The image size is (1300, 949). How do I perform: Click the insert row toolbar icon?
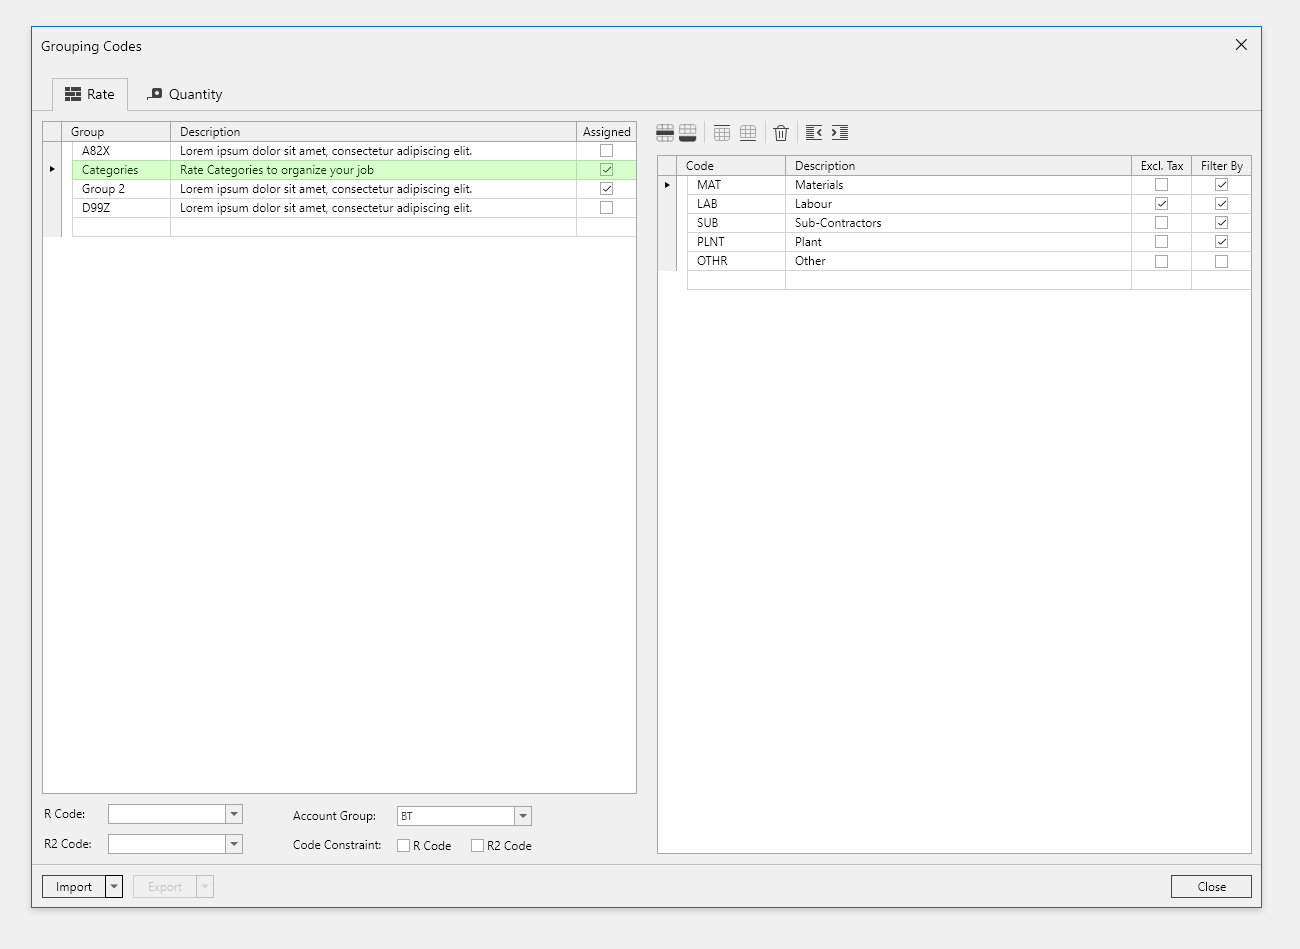coord(665,133)
